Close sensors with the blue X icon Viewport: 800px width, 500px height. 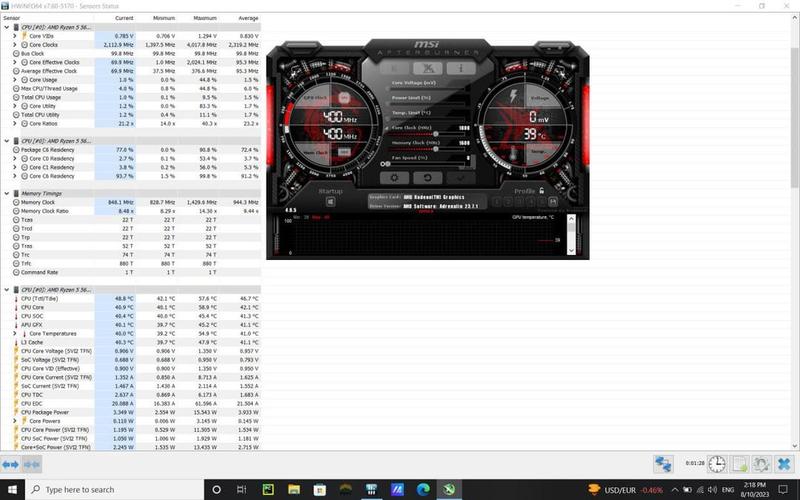tap(784, 464)
